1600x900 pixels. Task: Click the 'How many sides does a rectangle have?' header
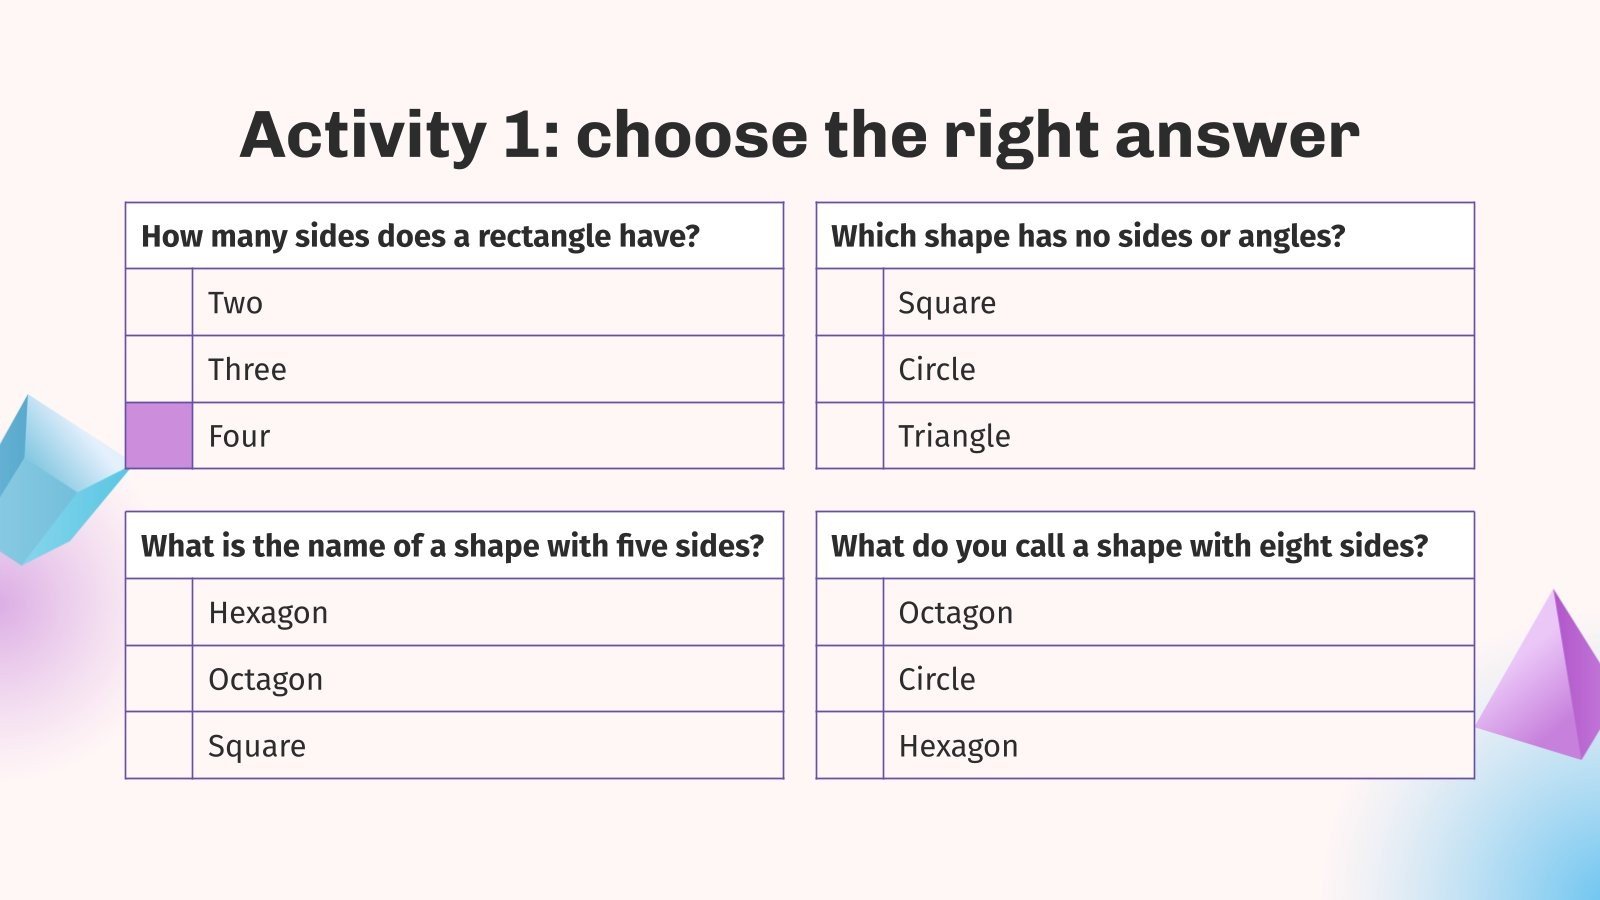click(420, 236)
